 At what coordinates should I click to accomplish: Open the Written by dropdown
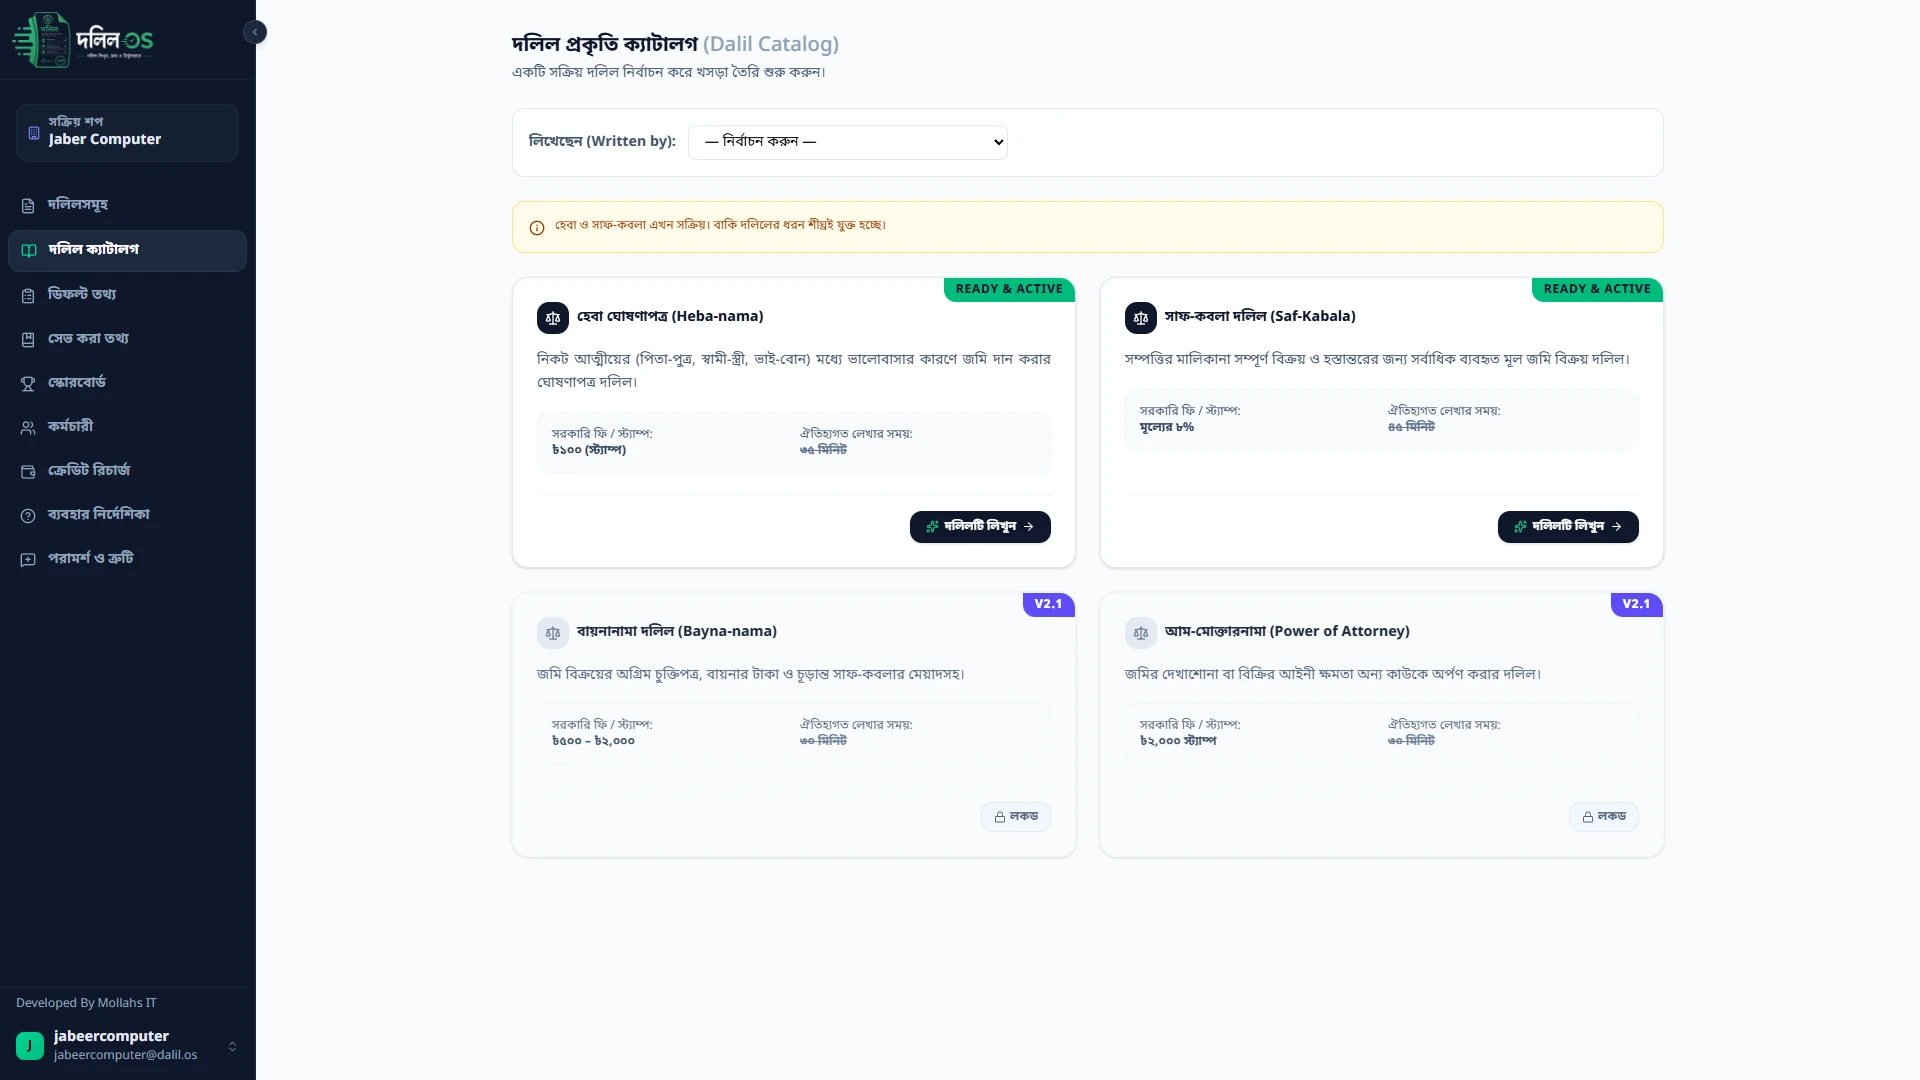pos(848,142)
